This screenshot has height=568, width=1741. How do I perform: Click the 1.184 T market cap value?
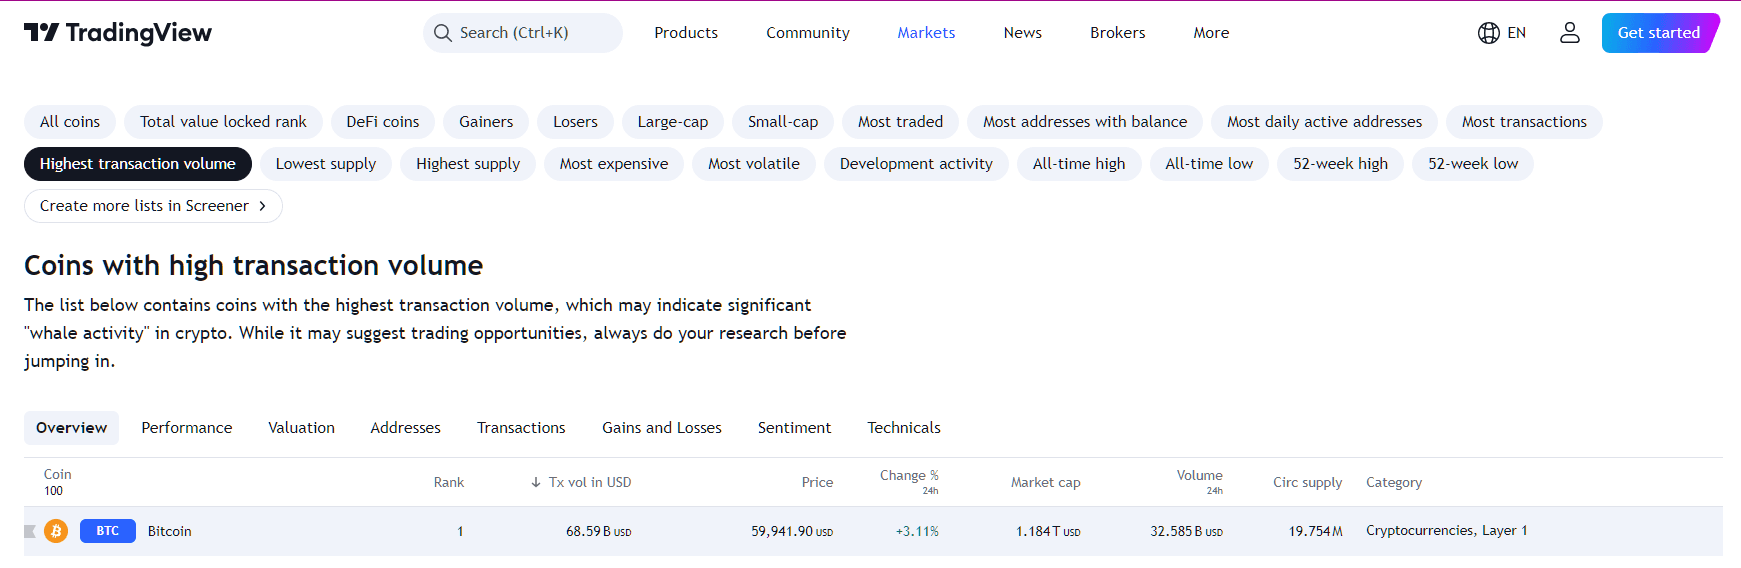pos(1048,531)
